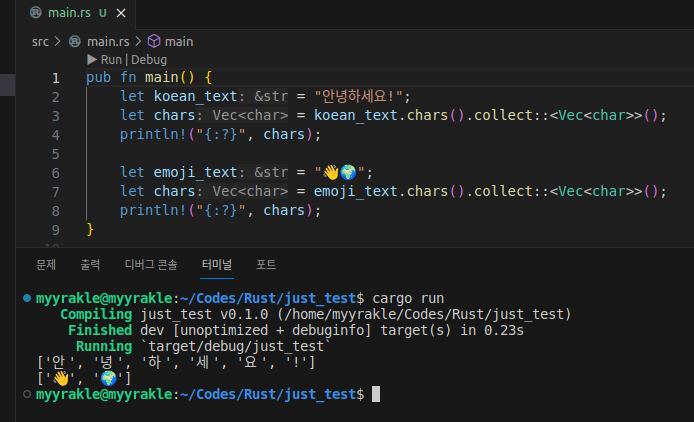Open the 포트 (Ports) panel tab
Image resolution: width=694 pixels, height=422 pixels.
[x=266, y=265]
